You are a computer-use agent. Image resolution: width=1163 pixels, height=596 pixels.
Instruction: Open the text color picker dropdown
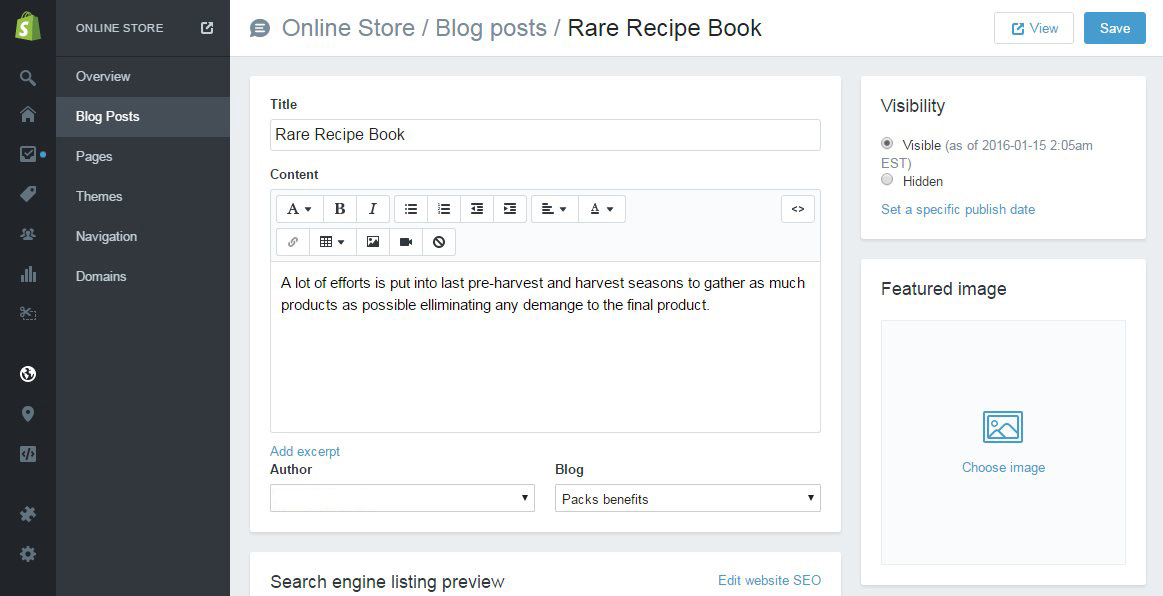point(602,209)
